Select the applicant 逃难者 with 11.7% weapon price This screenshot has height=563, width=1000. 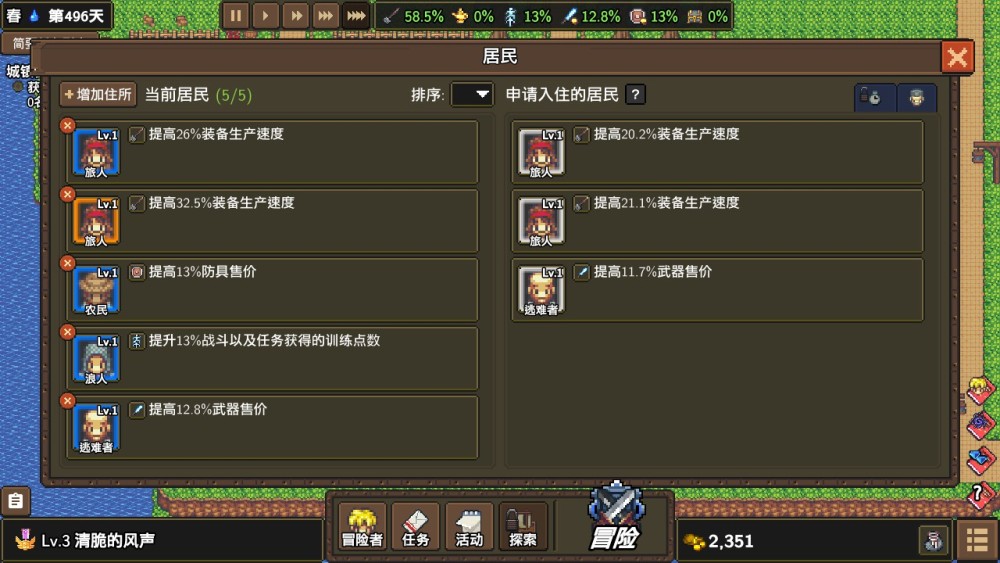point(717,290)
